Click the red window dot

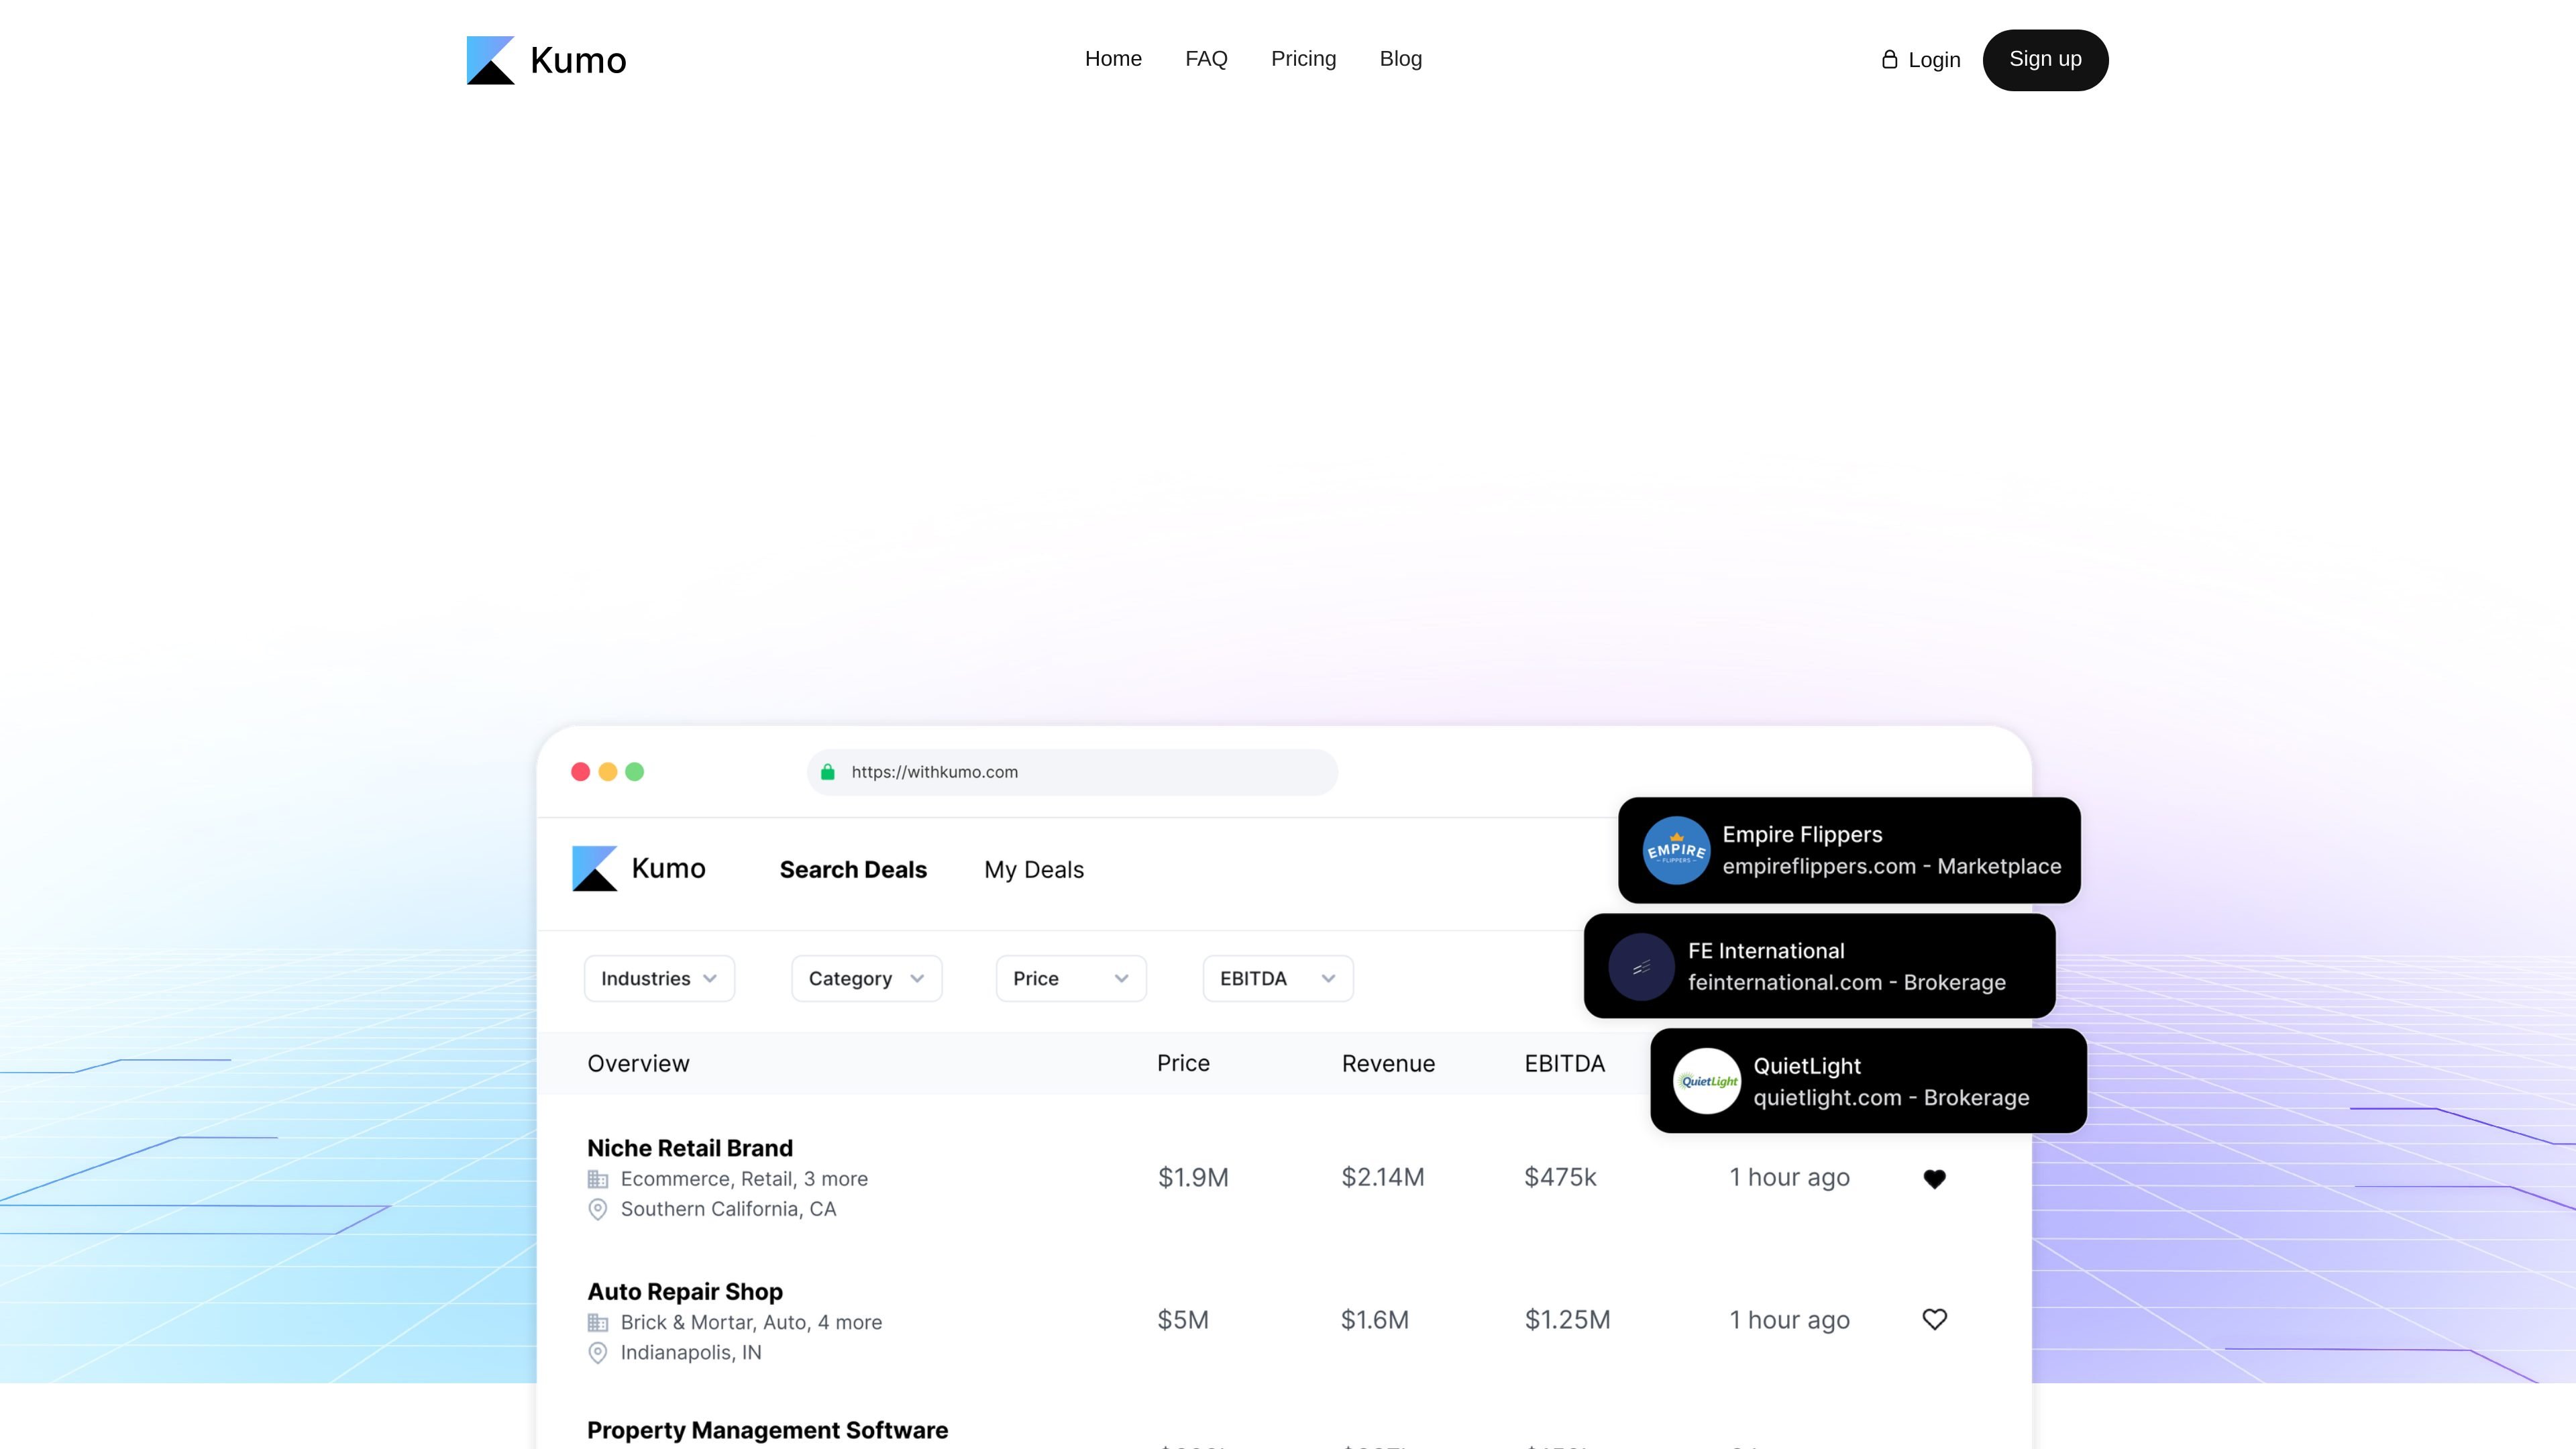click(x=580, y=772)
